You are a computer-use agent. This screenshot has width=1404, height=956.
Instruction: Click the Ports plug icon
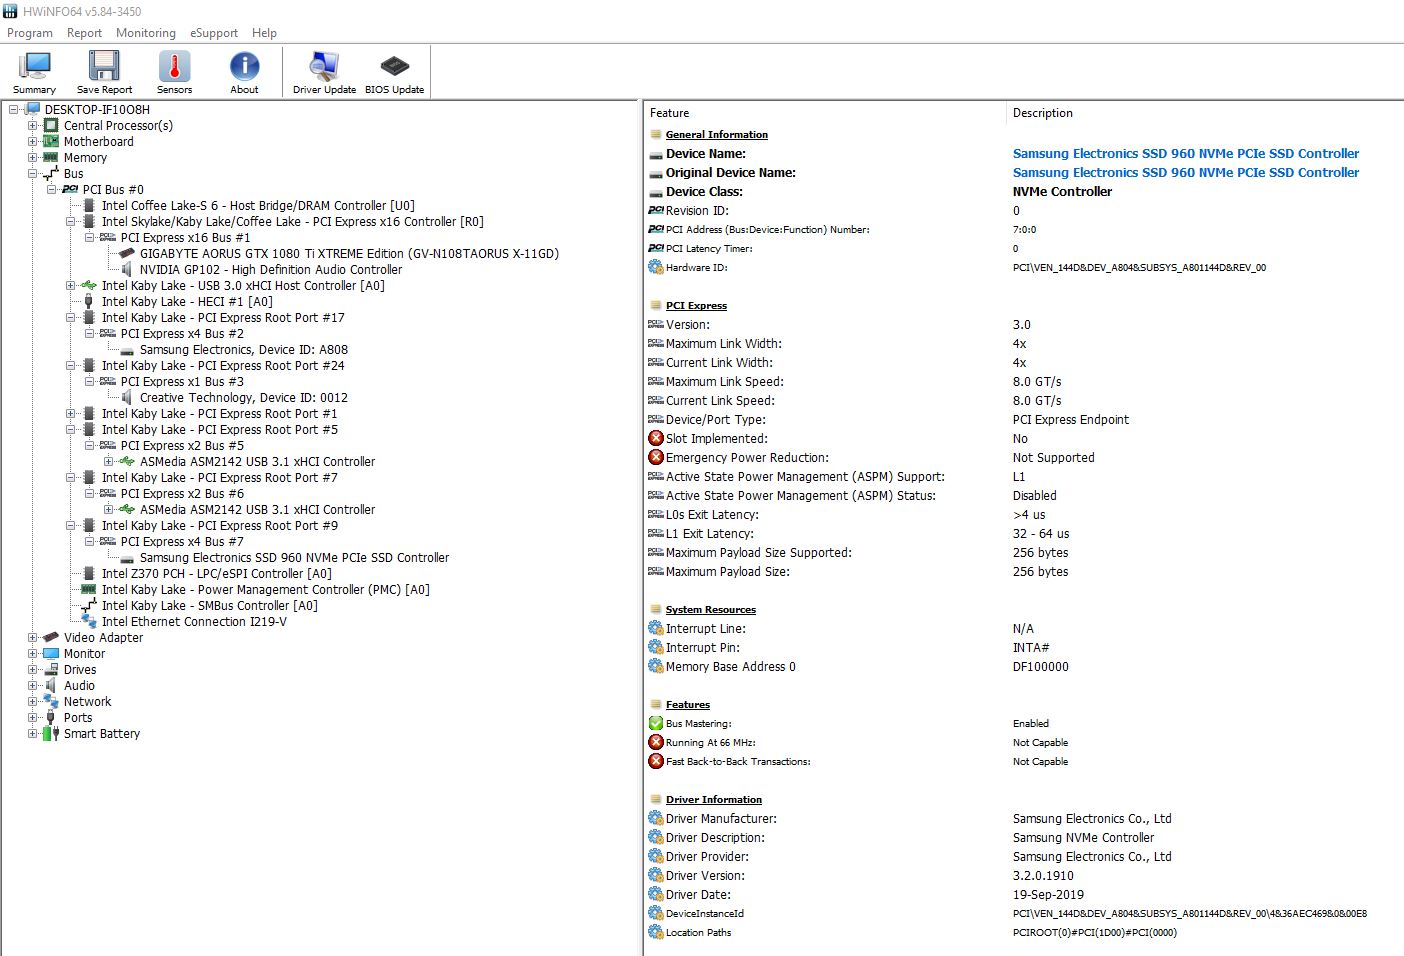(51, 718)
